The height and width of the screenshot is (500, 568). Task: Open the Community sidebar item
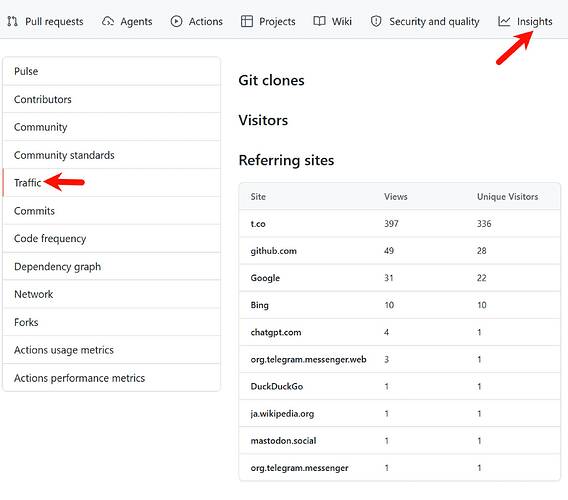click(x=112, y=127)
